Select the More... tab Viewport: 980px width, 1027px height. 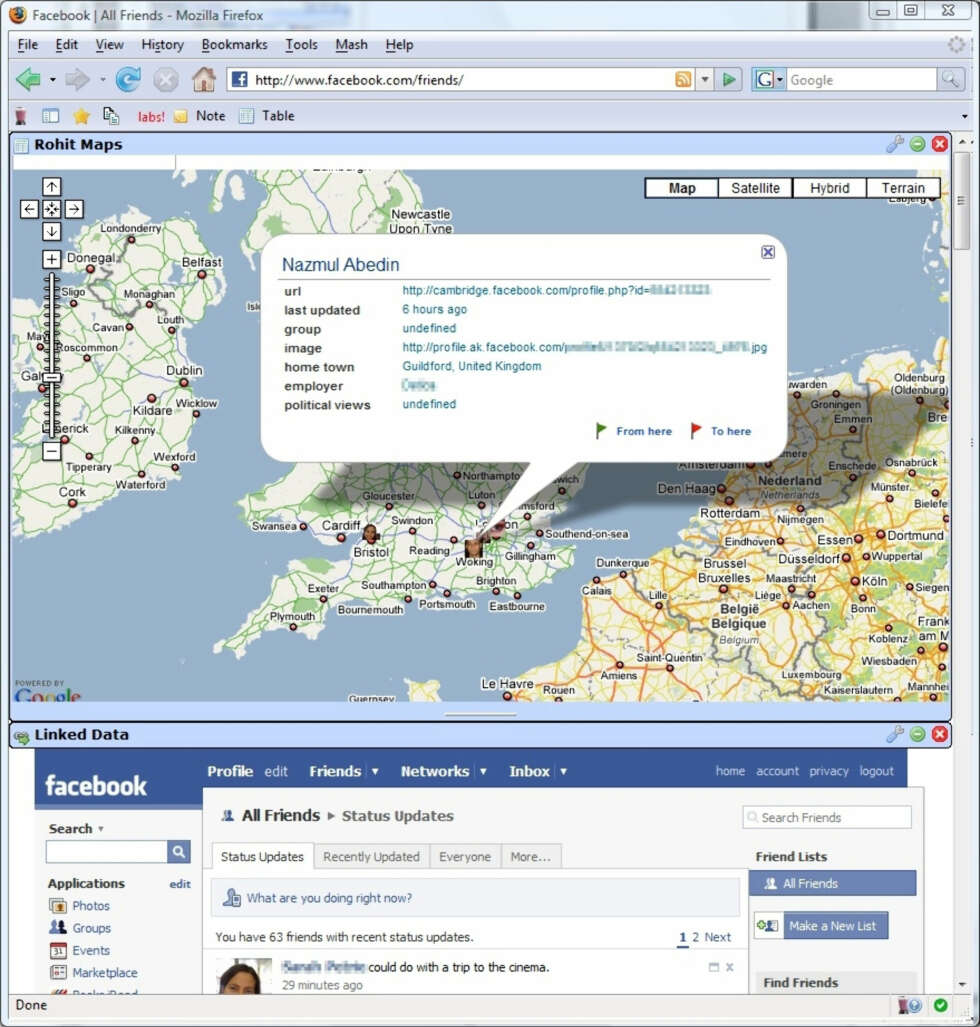click(x=531, y=857)
